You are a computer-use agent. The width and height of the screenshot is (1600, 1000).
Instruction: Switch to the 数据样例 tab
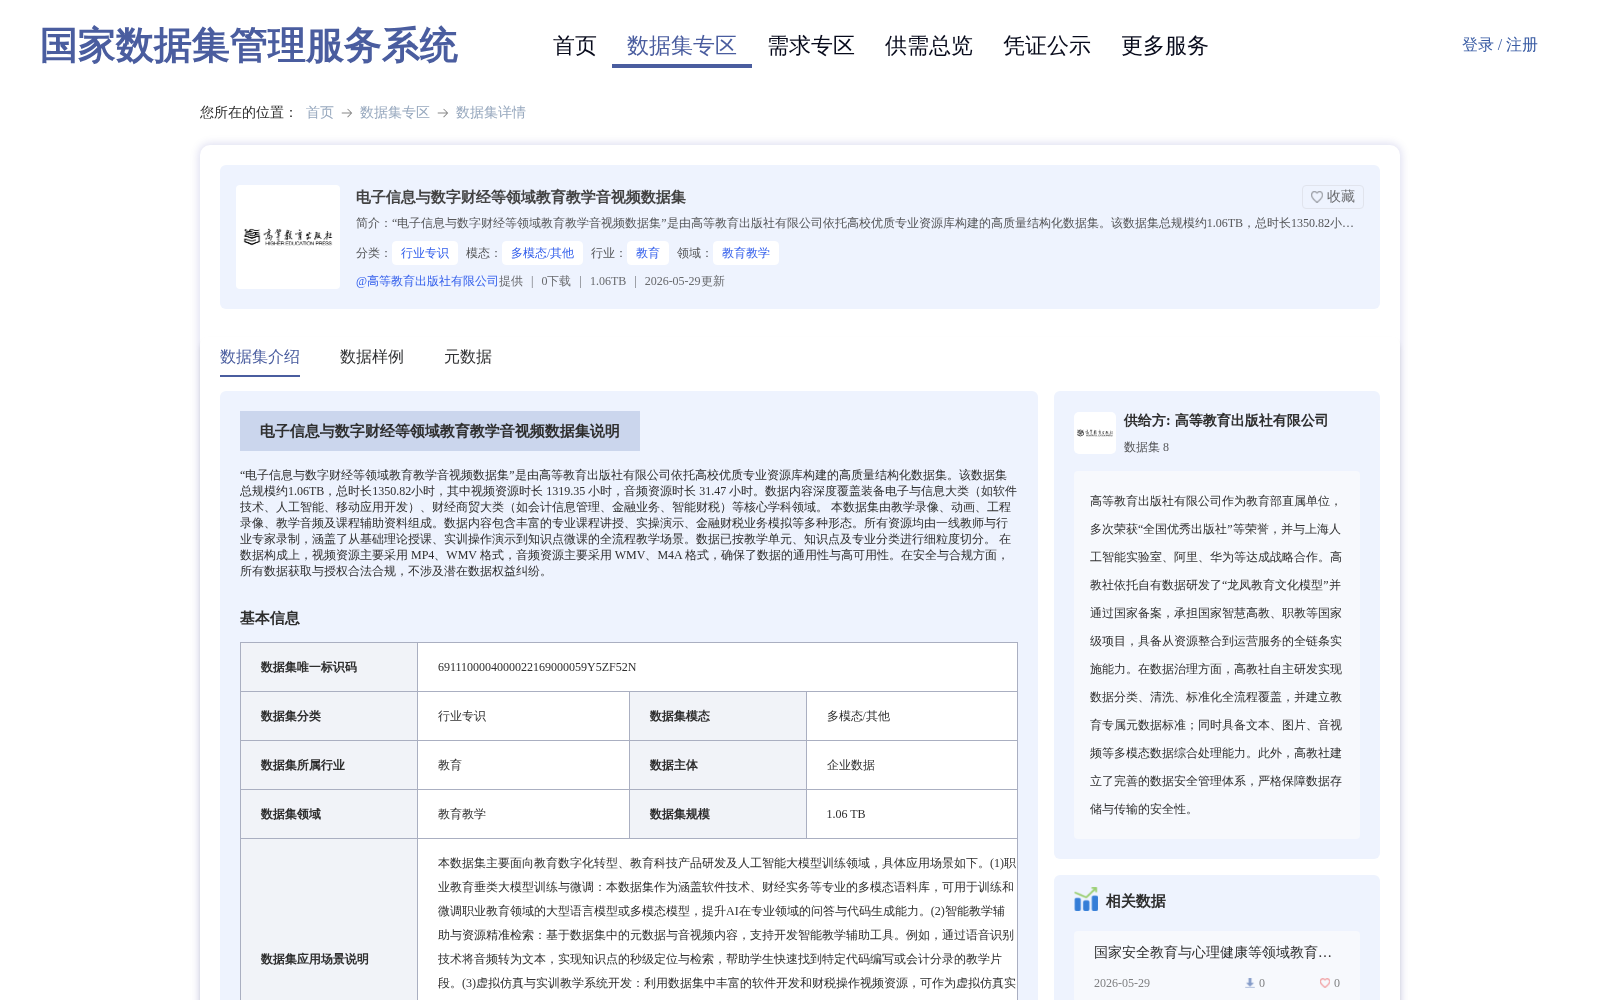coord(372,357)
